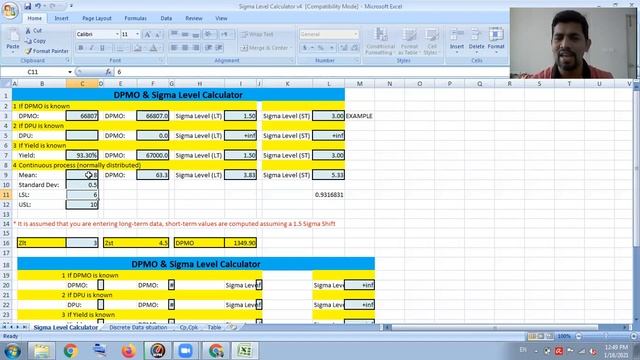The height and width of the screenshot is (360, 640).
Task: Open the Clipboard dialog launcher
Action: pyautogui.click(x=68, y=60)
